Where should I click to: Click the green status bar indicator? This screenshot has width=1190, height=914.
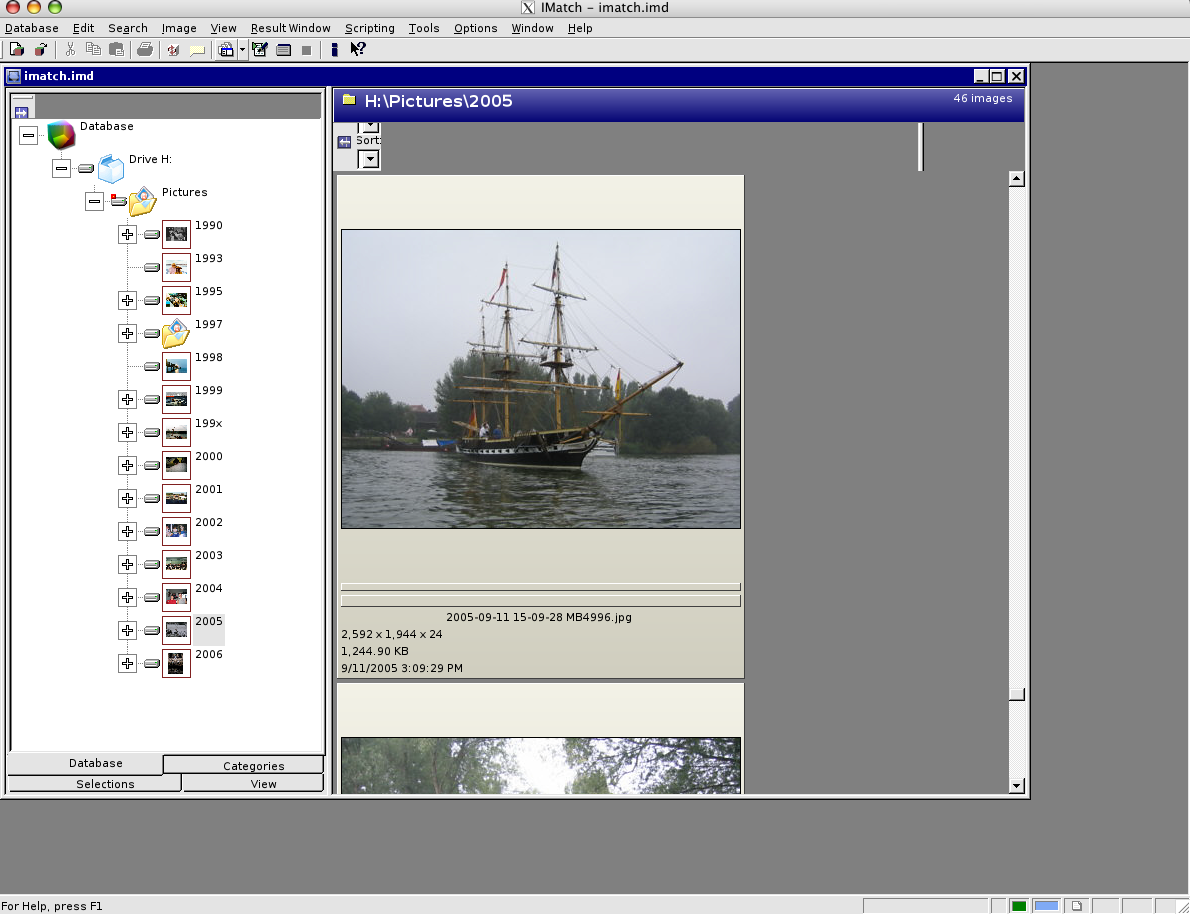pyautogui.click(x=1018, y=906)
